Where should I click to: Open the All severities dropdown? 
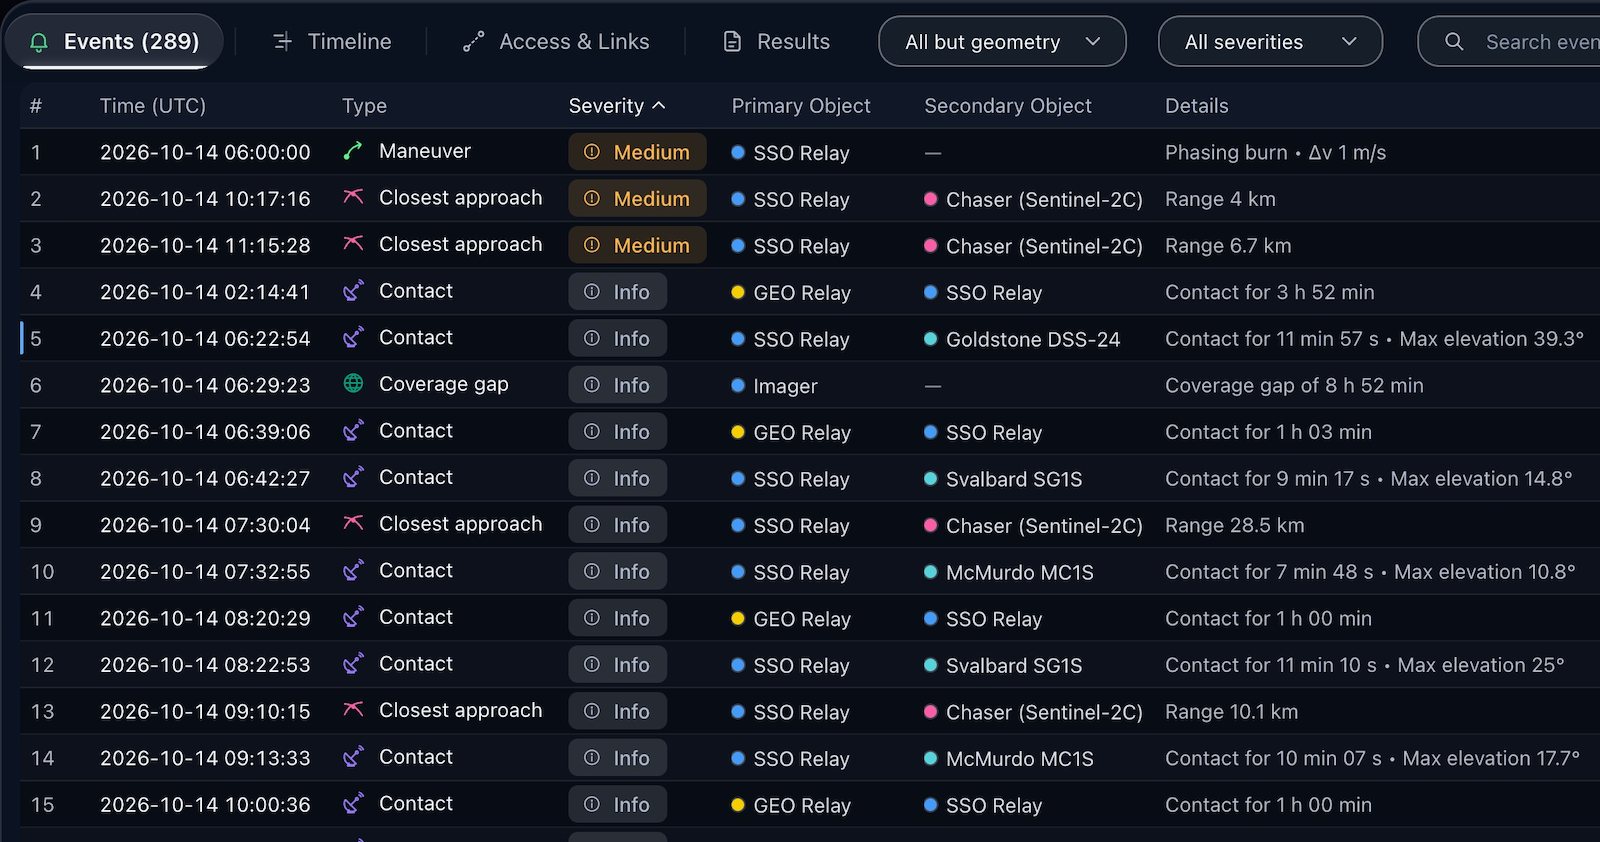click(1270, 42)
